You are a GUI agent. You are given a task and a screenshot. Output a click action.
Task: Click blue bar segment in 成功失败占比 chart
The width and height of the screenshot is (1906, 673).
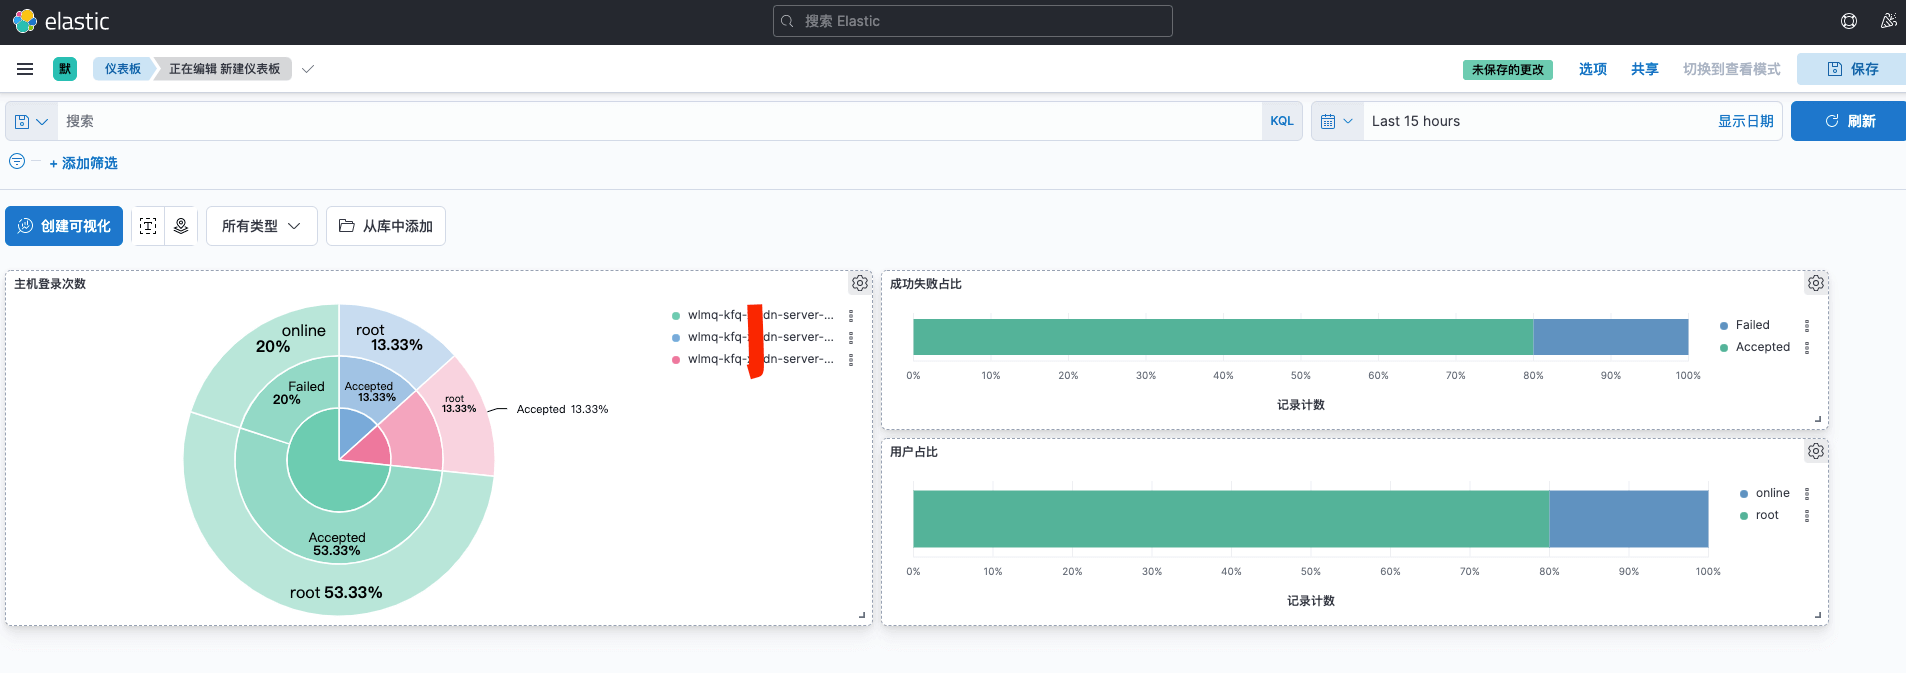(x=1610, y=337)
